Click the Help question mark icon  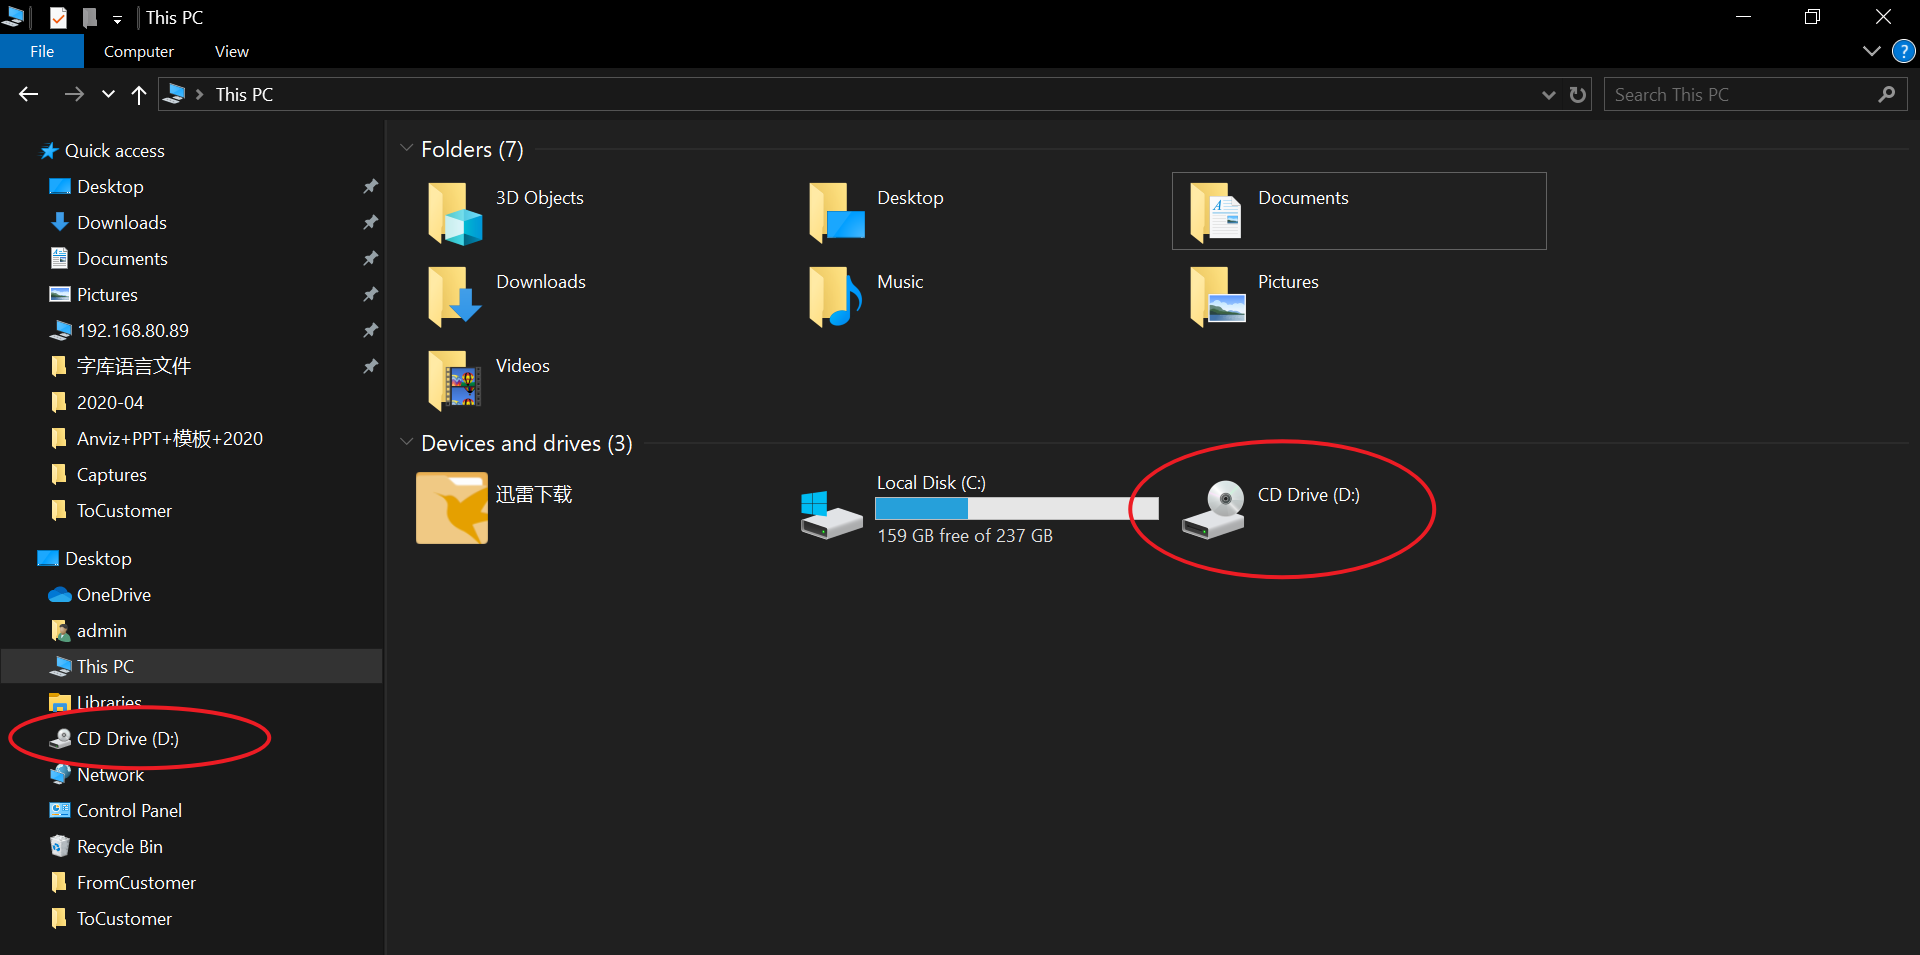tap(1903, 51)
